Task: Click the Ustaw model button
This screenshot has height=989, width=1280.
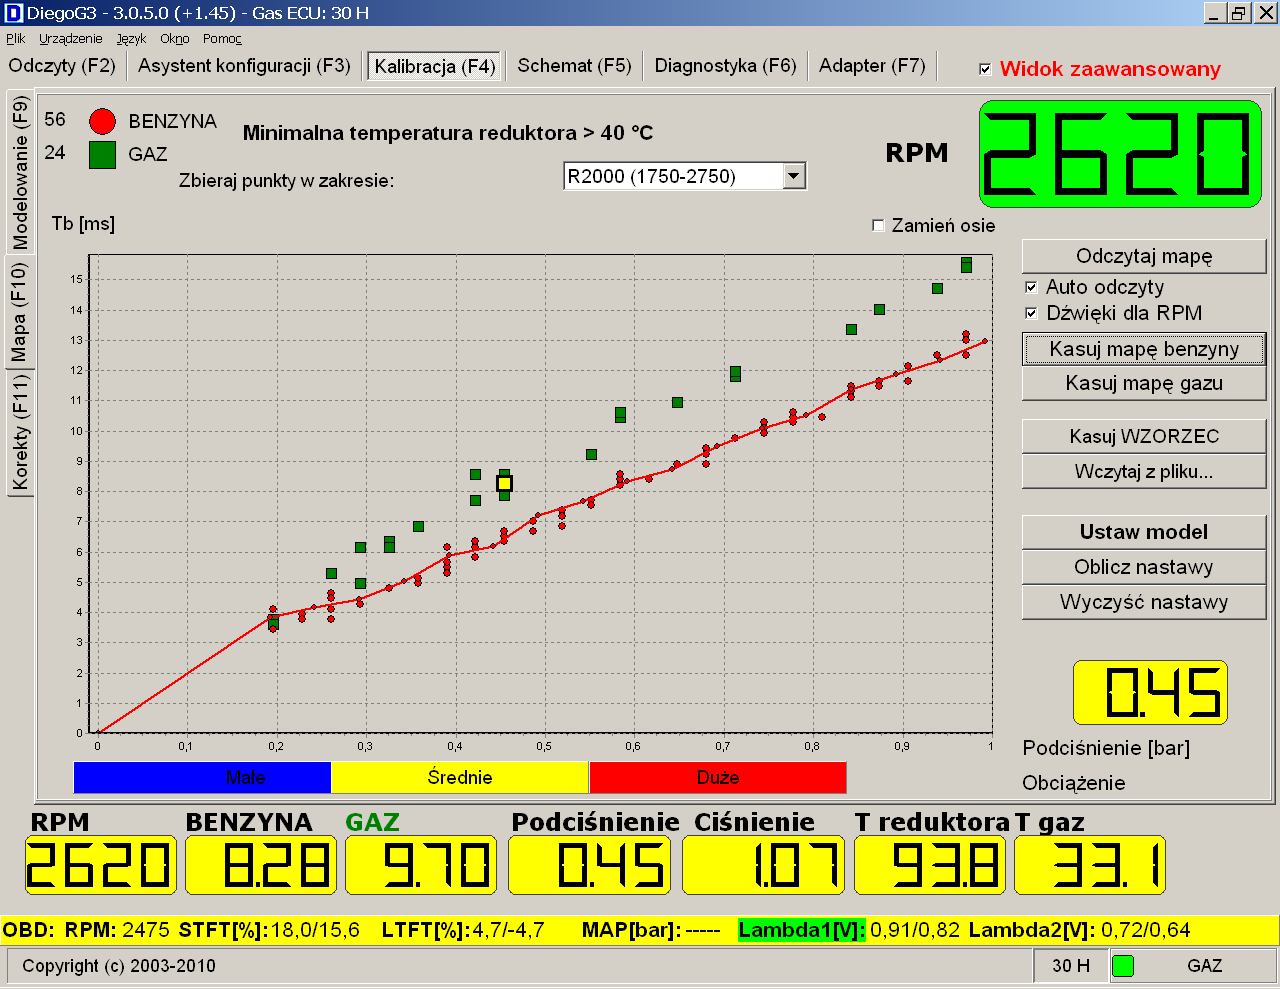Action: [1144, 532]
